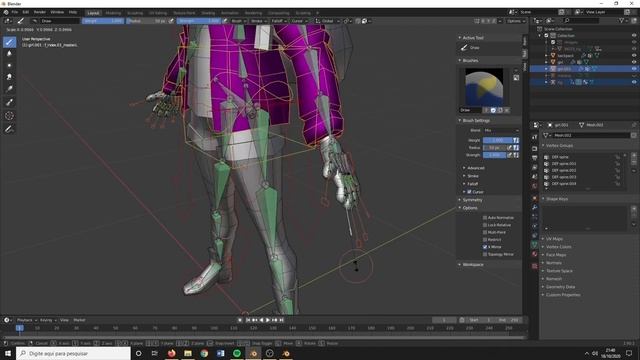Open the Blend mode Mix dropdown

click(x=501, y=130)
